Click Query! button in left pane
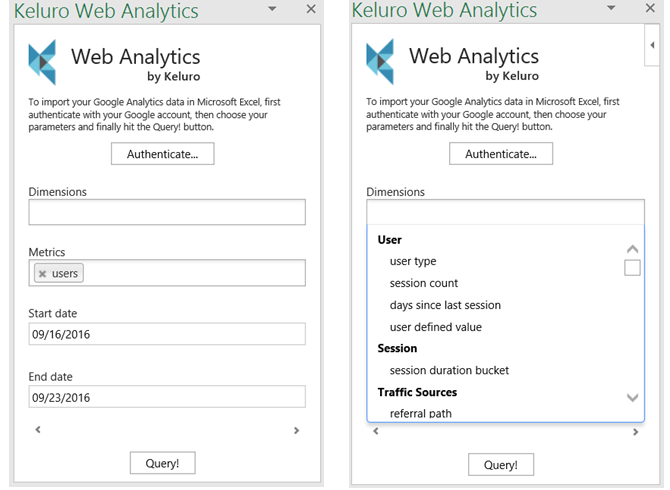670x490 pixels. tap(162, 463)
